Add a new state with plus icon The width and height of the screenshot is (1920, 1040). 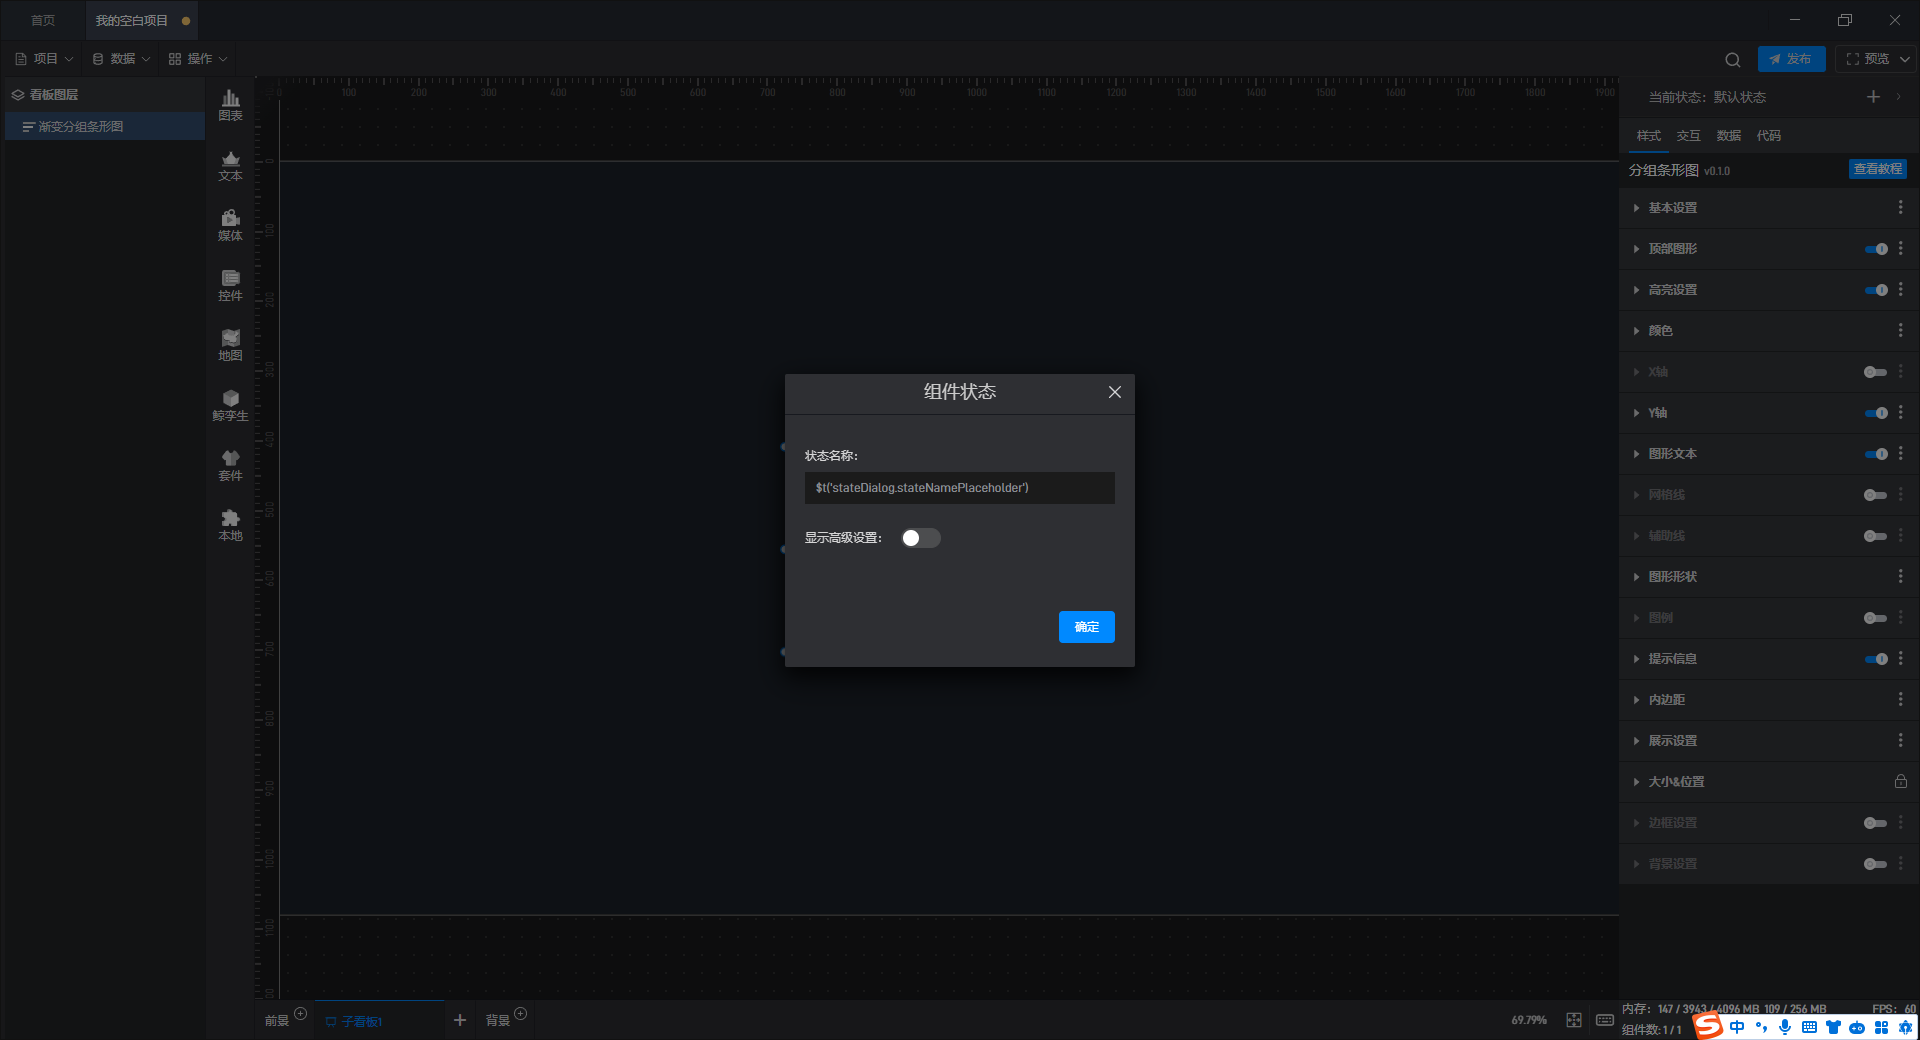point(1873,97)
